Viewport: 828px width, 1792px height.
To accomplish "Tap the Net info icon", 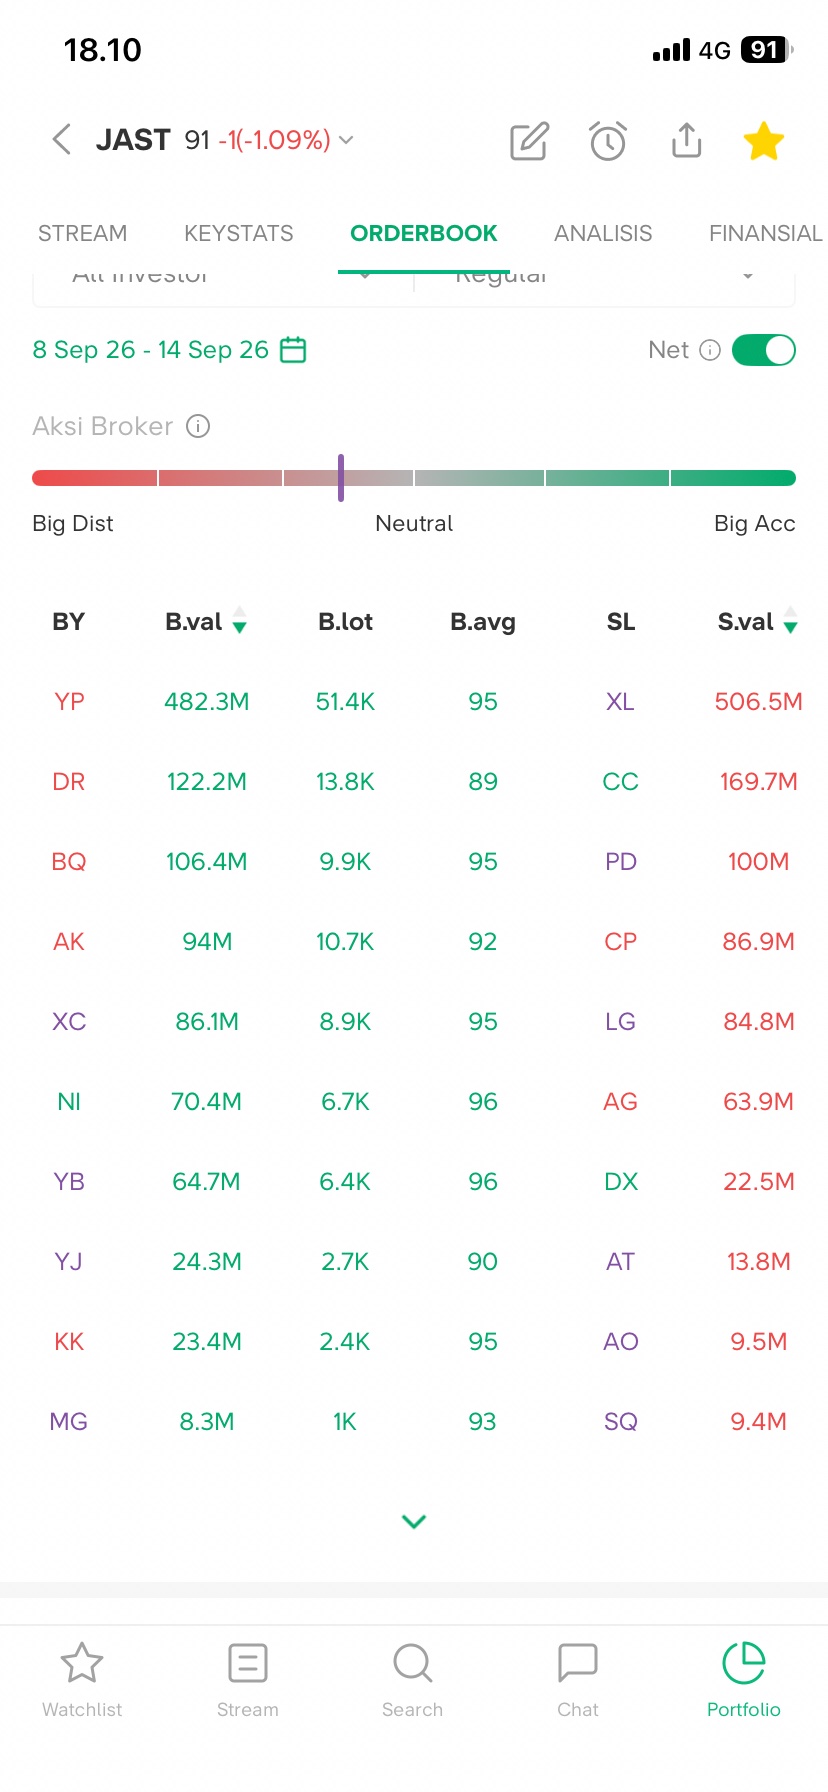I will (x=710, y=350).
